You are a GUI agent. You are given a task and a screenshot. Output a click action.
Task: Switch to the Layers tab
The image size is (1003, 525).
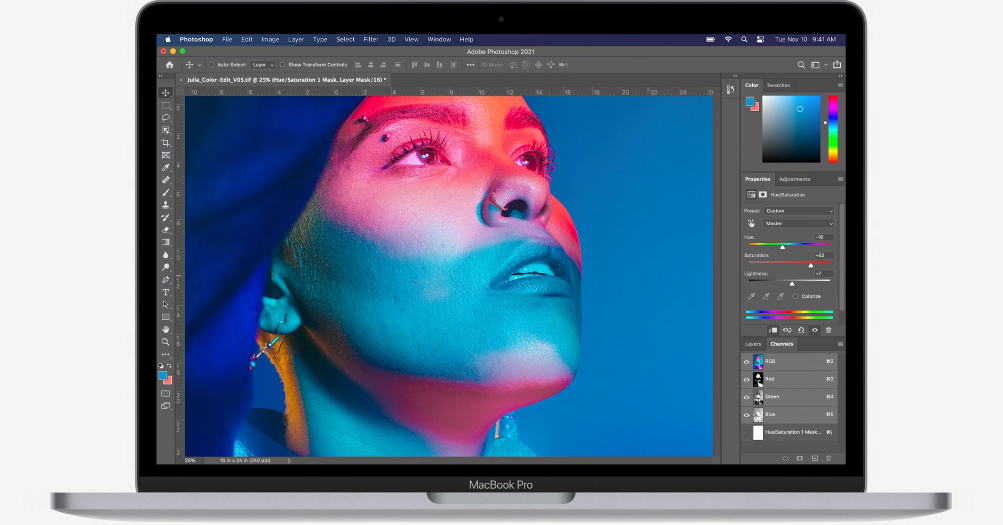tap(753, 344)
